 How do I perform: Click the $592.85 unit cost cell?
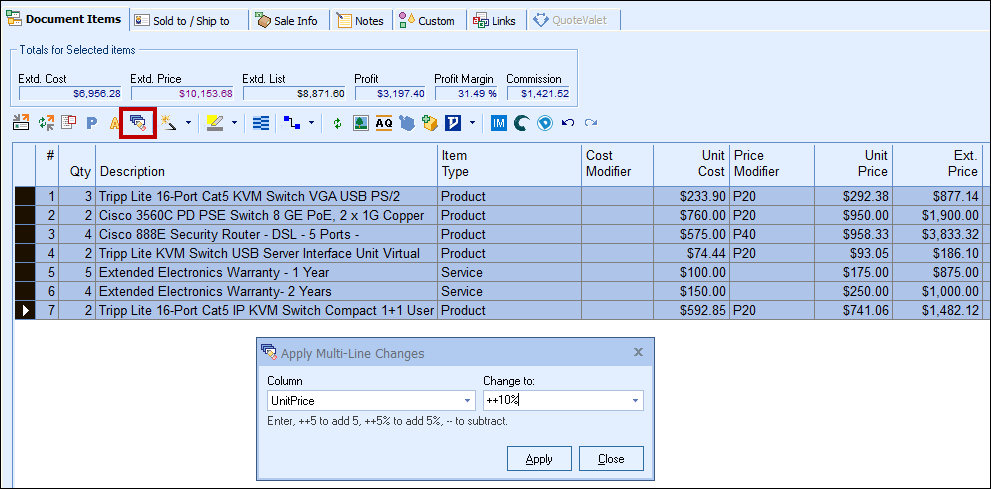pos(691,310)
